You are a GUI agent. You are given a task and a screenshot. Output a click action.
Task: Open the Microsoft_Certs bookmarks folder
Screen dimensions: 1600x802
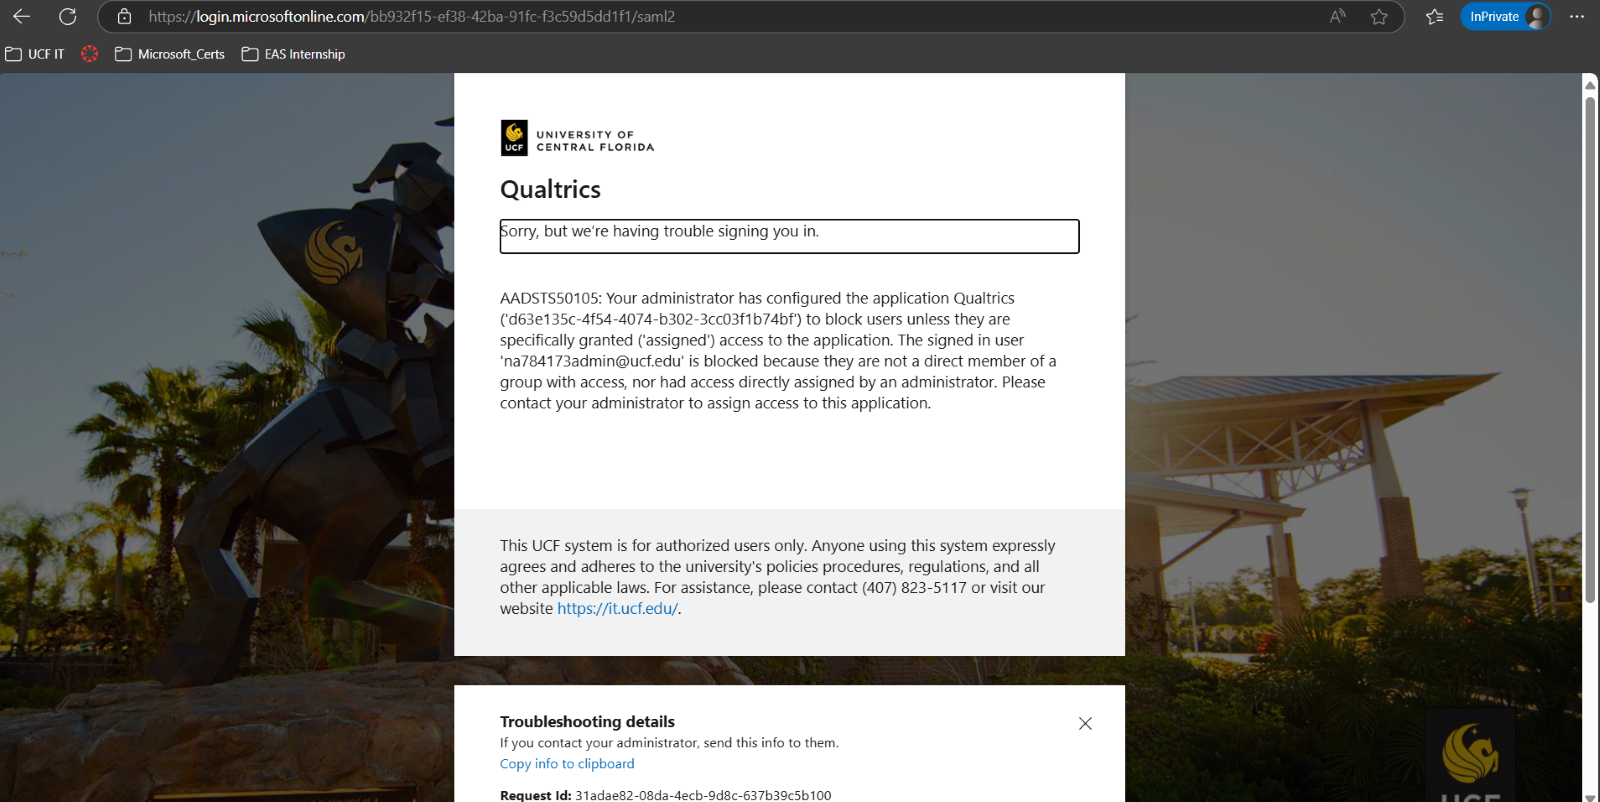170,54
